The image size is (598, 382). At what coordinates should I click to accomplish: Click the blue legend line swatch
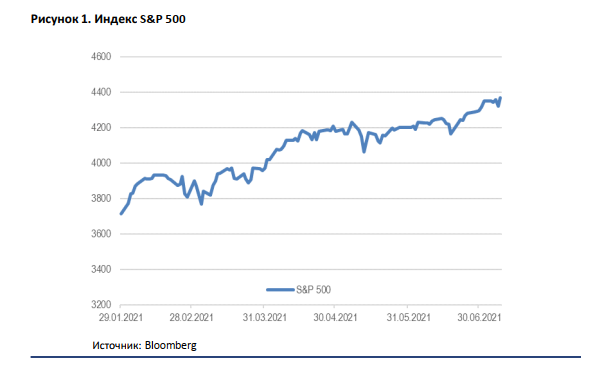280,290
